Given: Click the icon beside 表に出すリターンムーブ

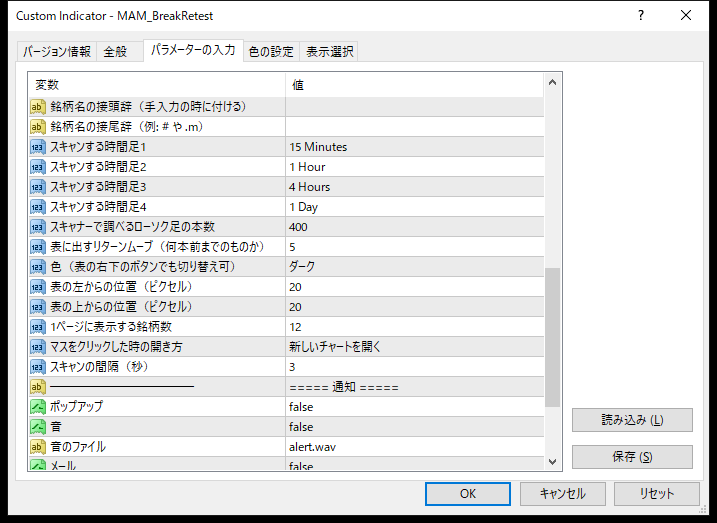Looking at the screenshot, I should click(38, 247).
